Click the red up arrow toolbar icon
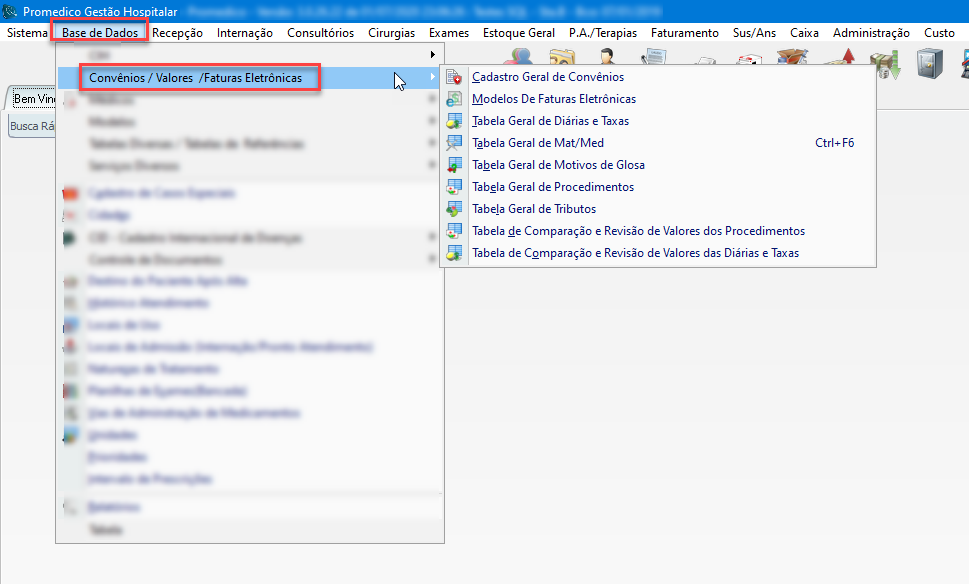This screenshot has height=584, width=969. [842, 57]
